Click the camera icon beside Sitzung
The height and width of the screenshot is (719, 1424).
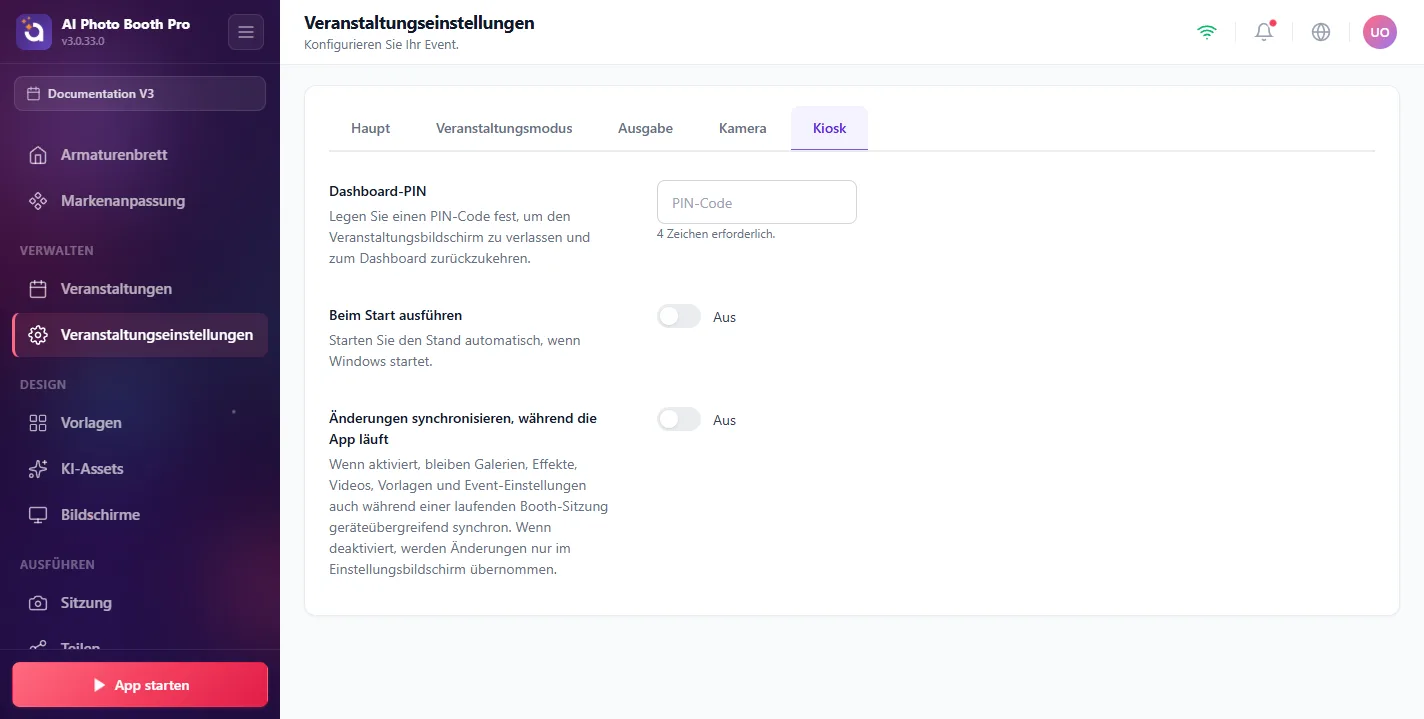(38, 603)
